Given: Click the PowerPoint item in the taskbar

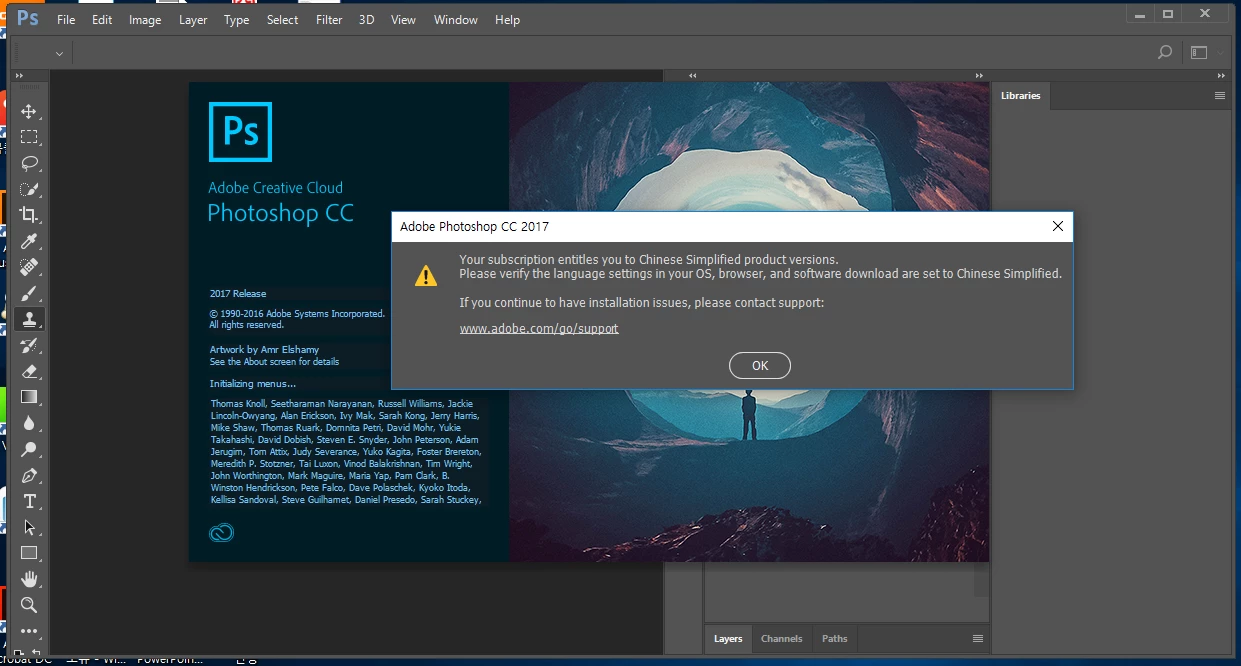Looking at the screenshot, I should tap(169, 660).
